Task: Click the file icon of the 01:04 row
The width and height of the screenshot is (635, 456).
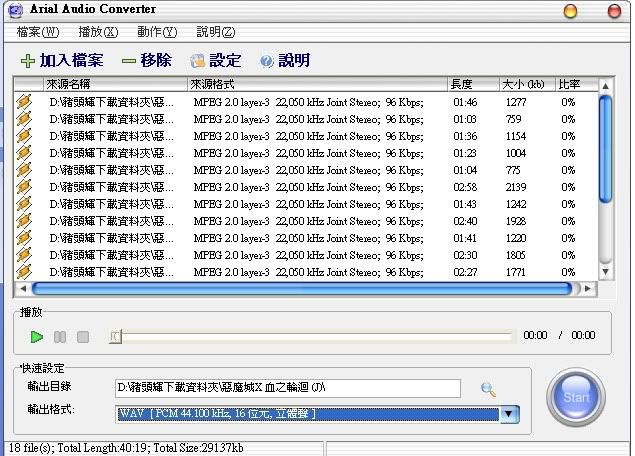Action: coord(24,170)
